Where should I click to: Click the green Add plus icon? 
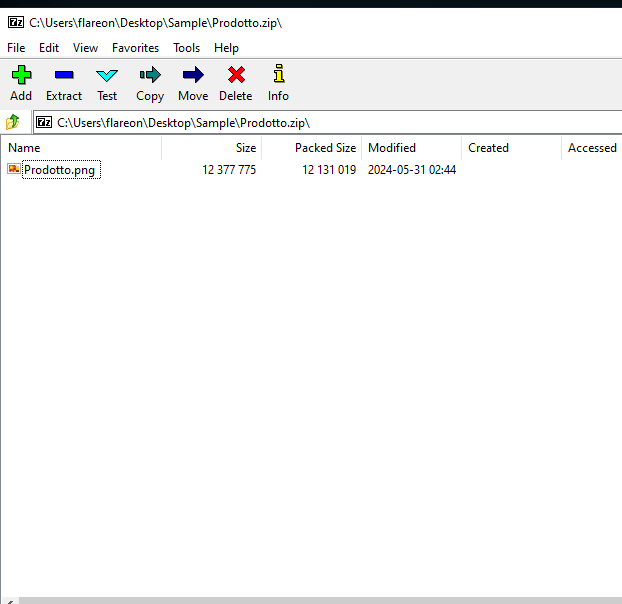point(21,75)
